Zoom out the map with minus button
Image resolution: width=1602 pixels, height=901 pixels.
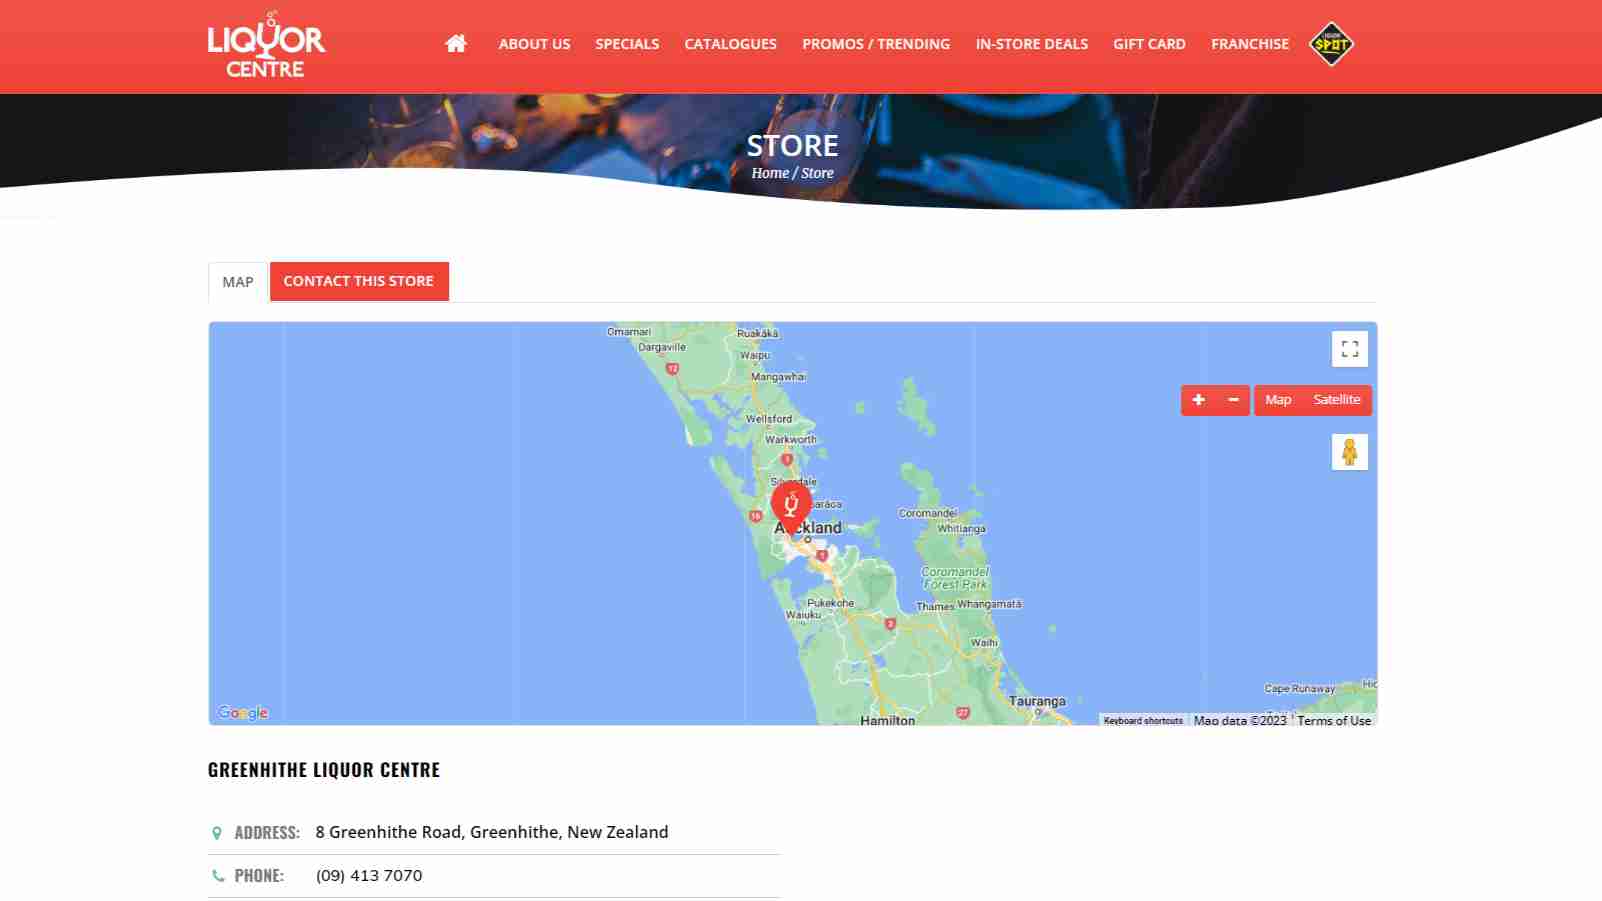1233,400
